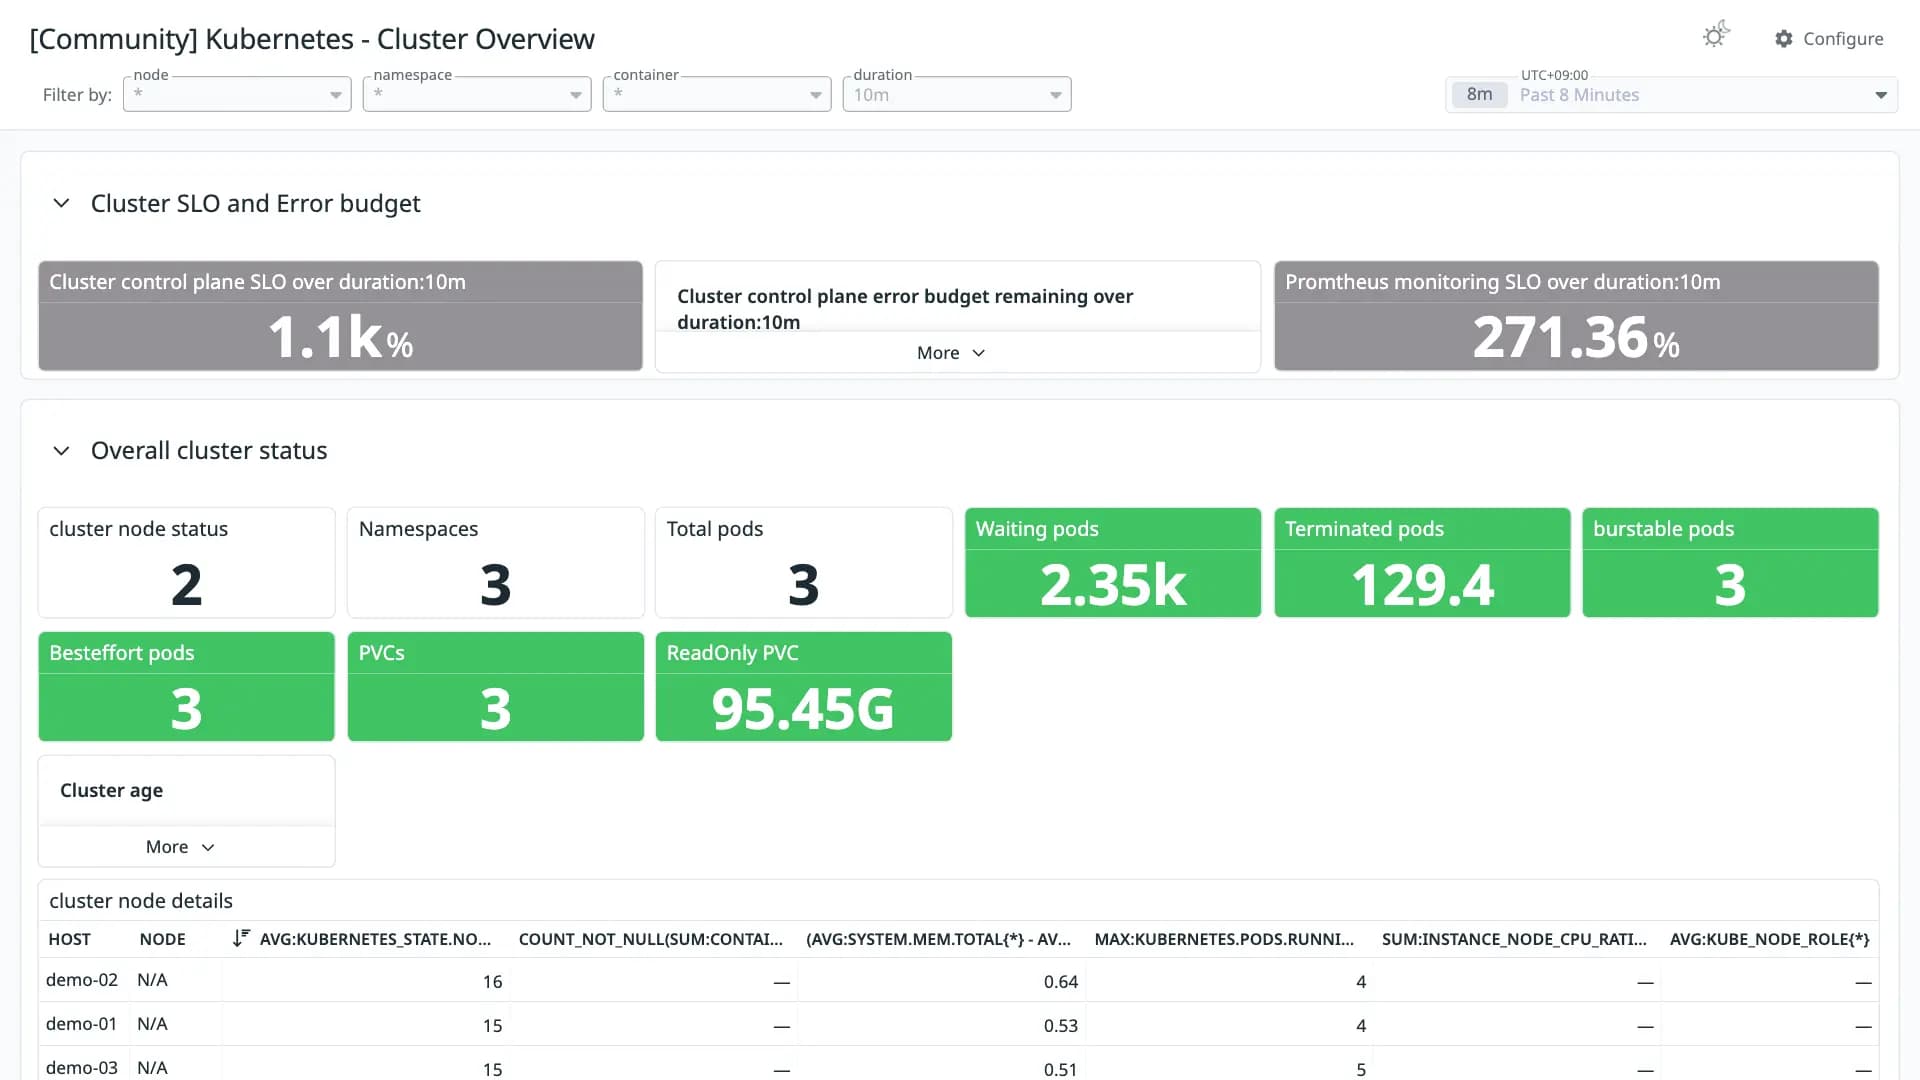Click the Promtheus monitoring SLO 271.36% tile
The height and width of the screenshot is (1080, 1920).
1576,316
